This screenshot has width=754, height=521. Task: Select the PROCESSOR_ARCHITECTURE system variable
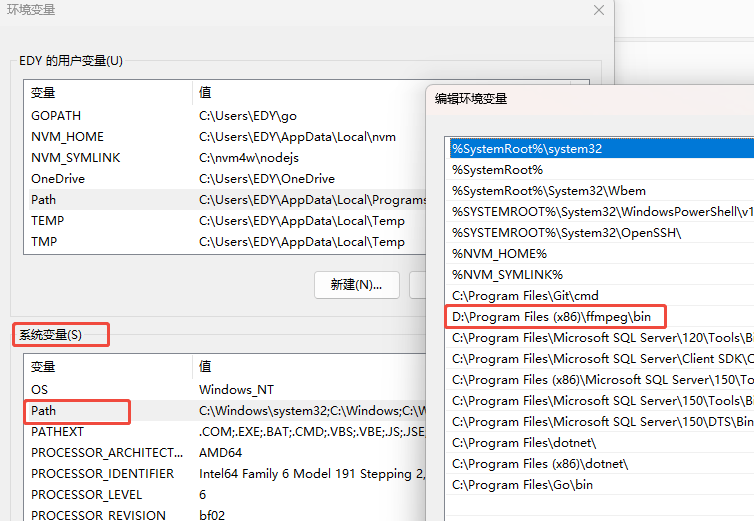pos(102,453)
